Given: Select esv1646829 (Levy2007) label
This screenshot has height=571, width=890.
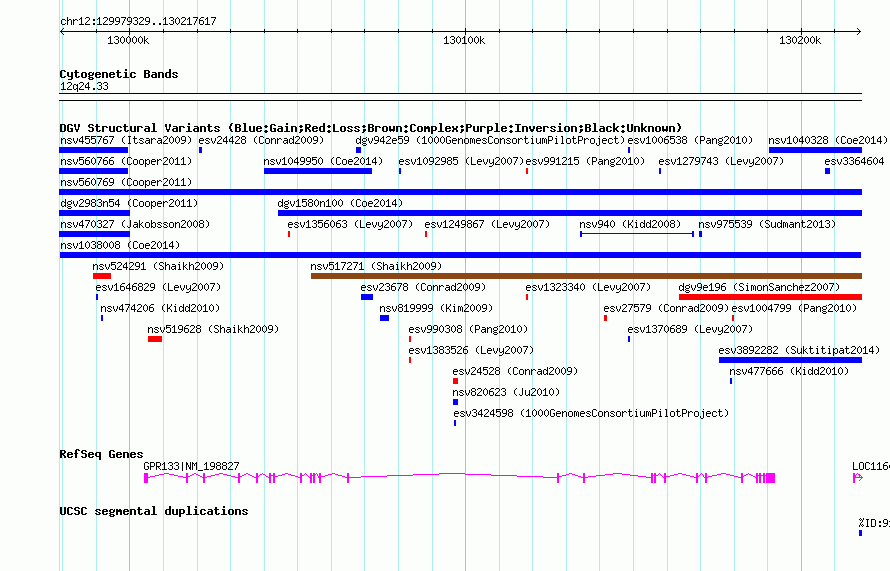Looking at the screenshot, I should pos(158,287).
